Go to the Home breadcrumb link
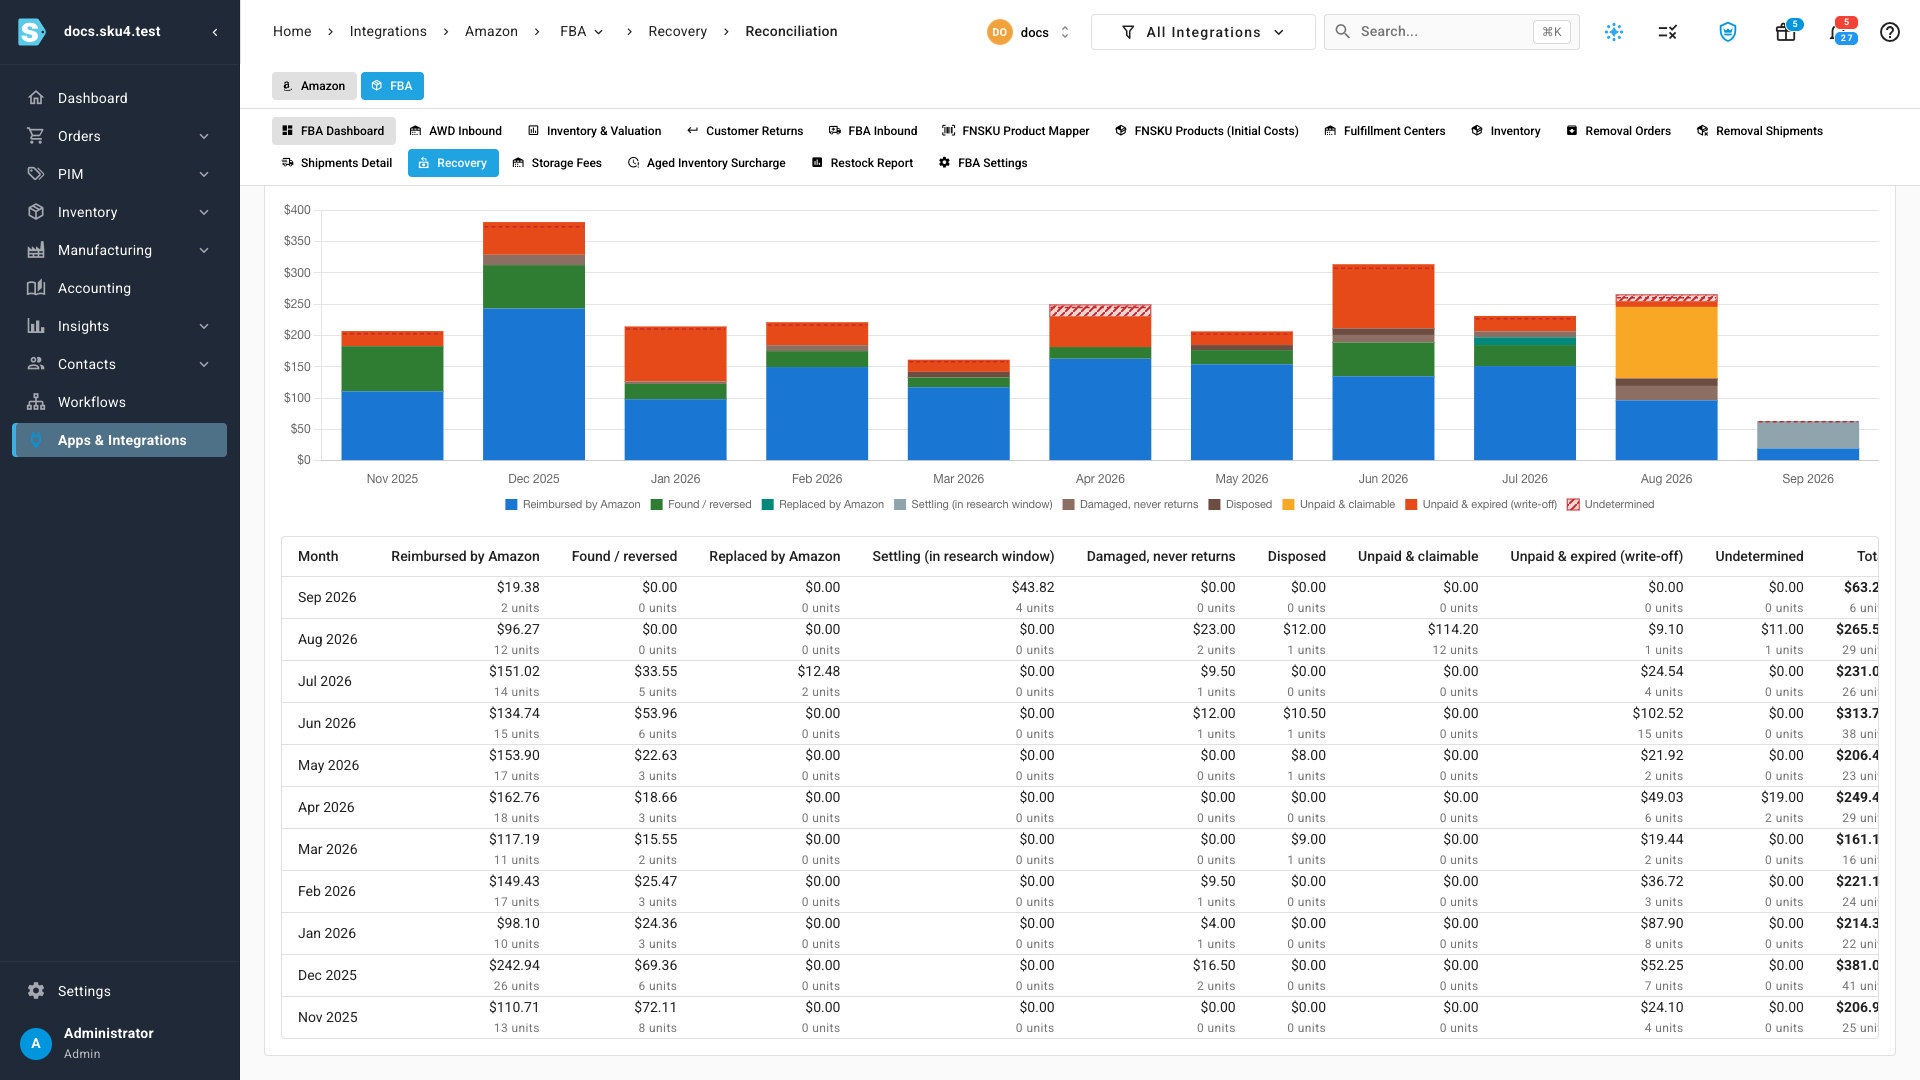This screenshot has width=1920, height=1080. tap(292, 32)
